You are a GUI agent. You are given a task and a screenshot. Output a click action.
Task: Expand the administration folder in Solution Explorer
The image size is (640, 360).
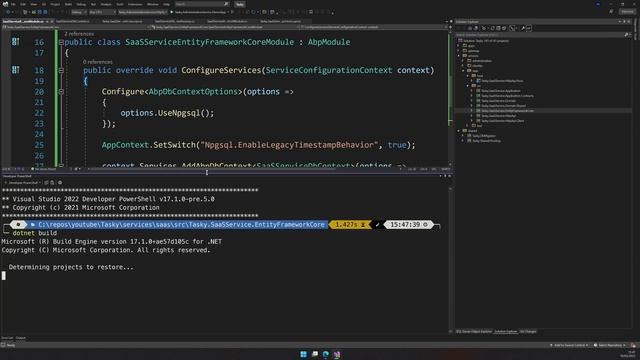[463, 61]
